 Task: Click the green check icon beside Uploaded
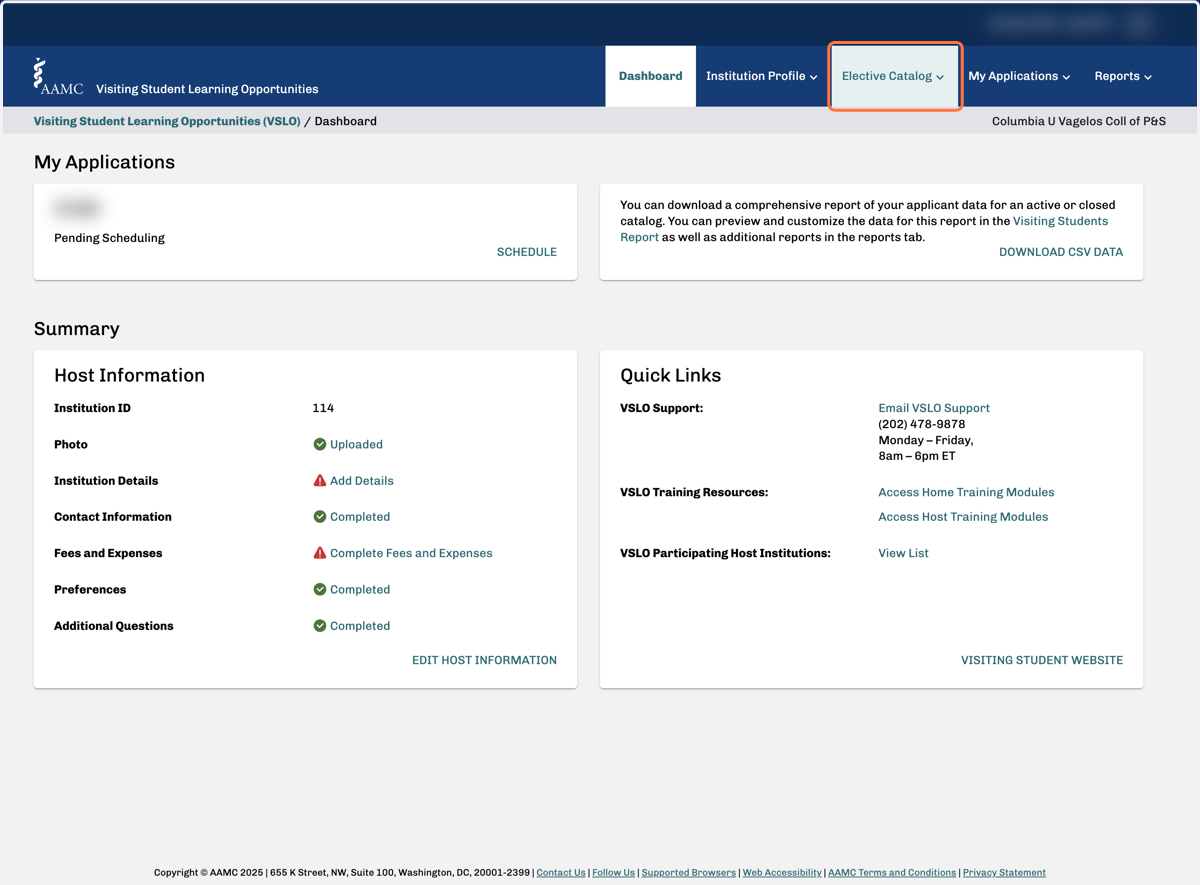tap(320, 444)
